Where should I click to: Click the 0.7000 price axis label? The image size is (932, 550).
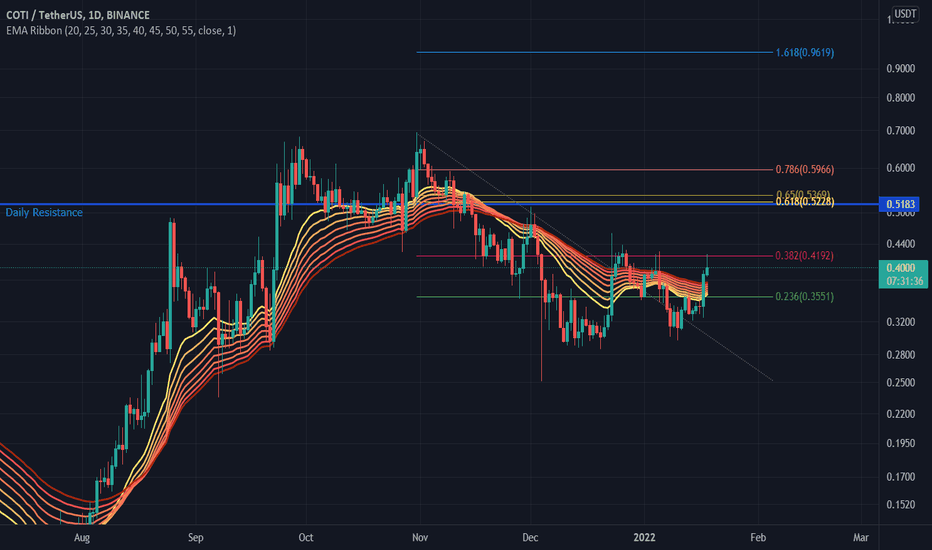pos(900,131)
